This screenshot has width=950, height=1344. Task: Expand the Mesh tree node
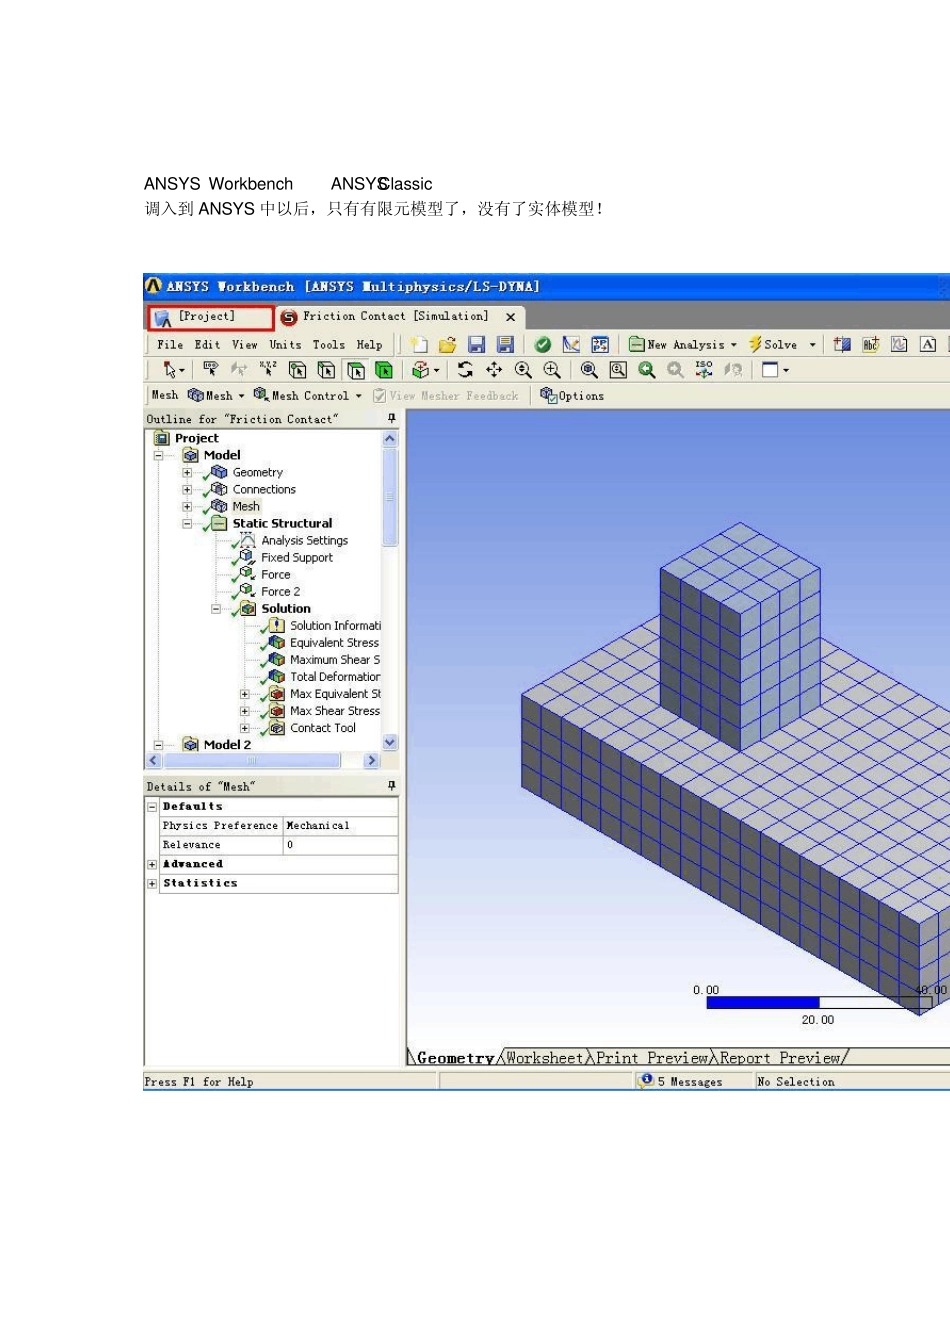click(x=187, y=507)
